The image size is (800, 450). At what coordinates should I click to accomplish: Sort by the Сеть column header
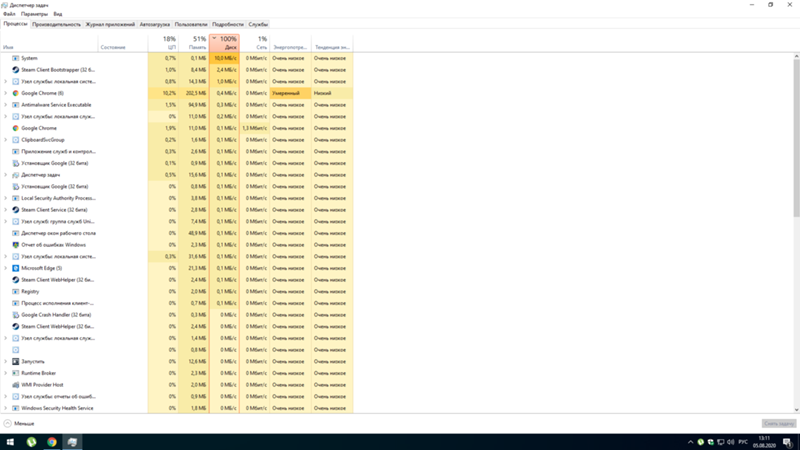point(255,43)
